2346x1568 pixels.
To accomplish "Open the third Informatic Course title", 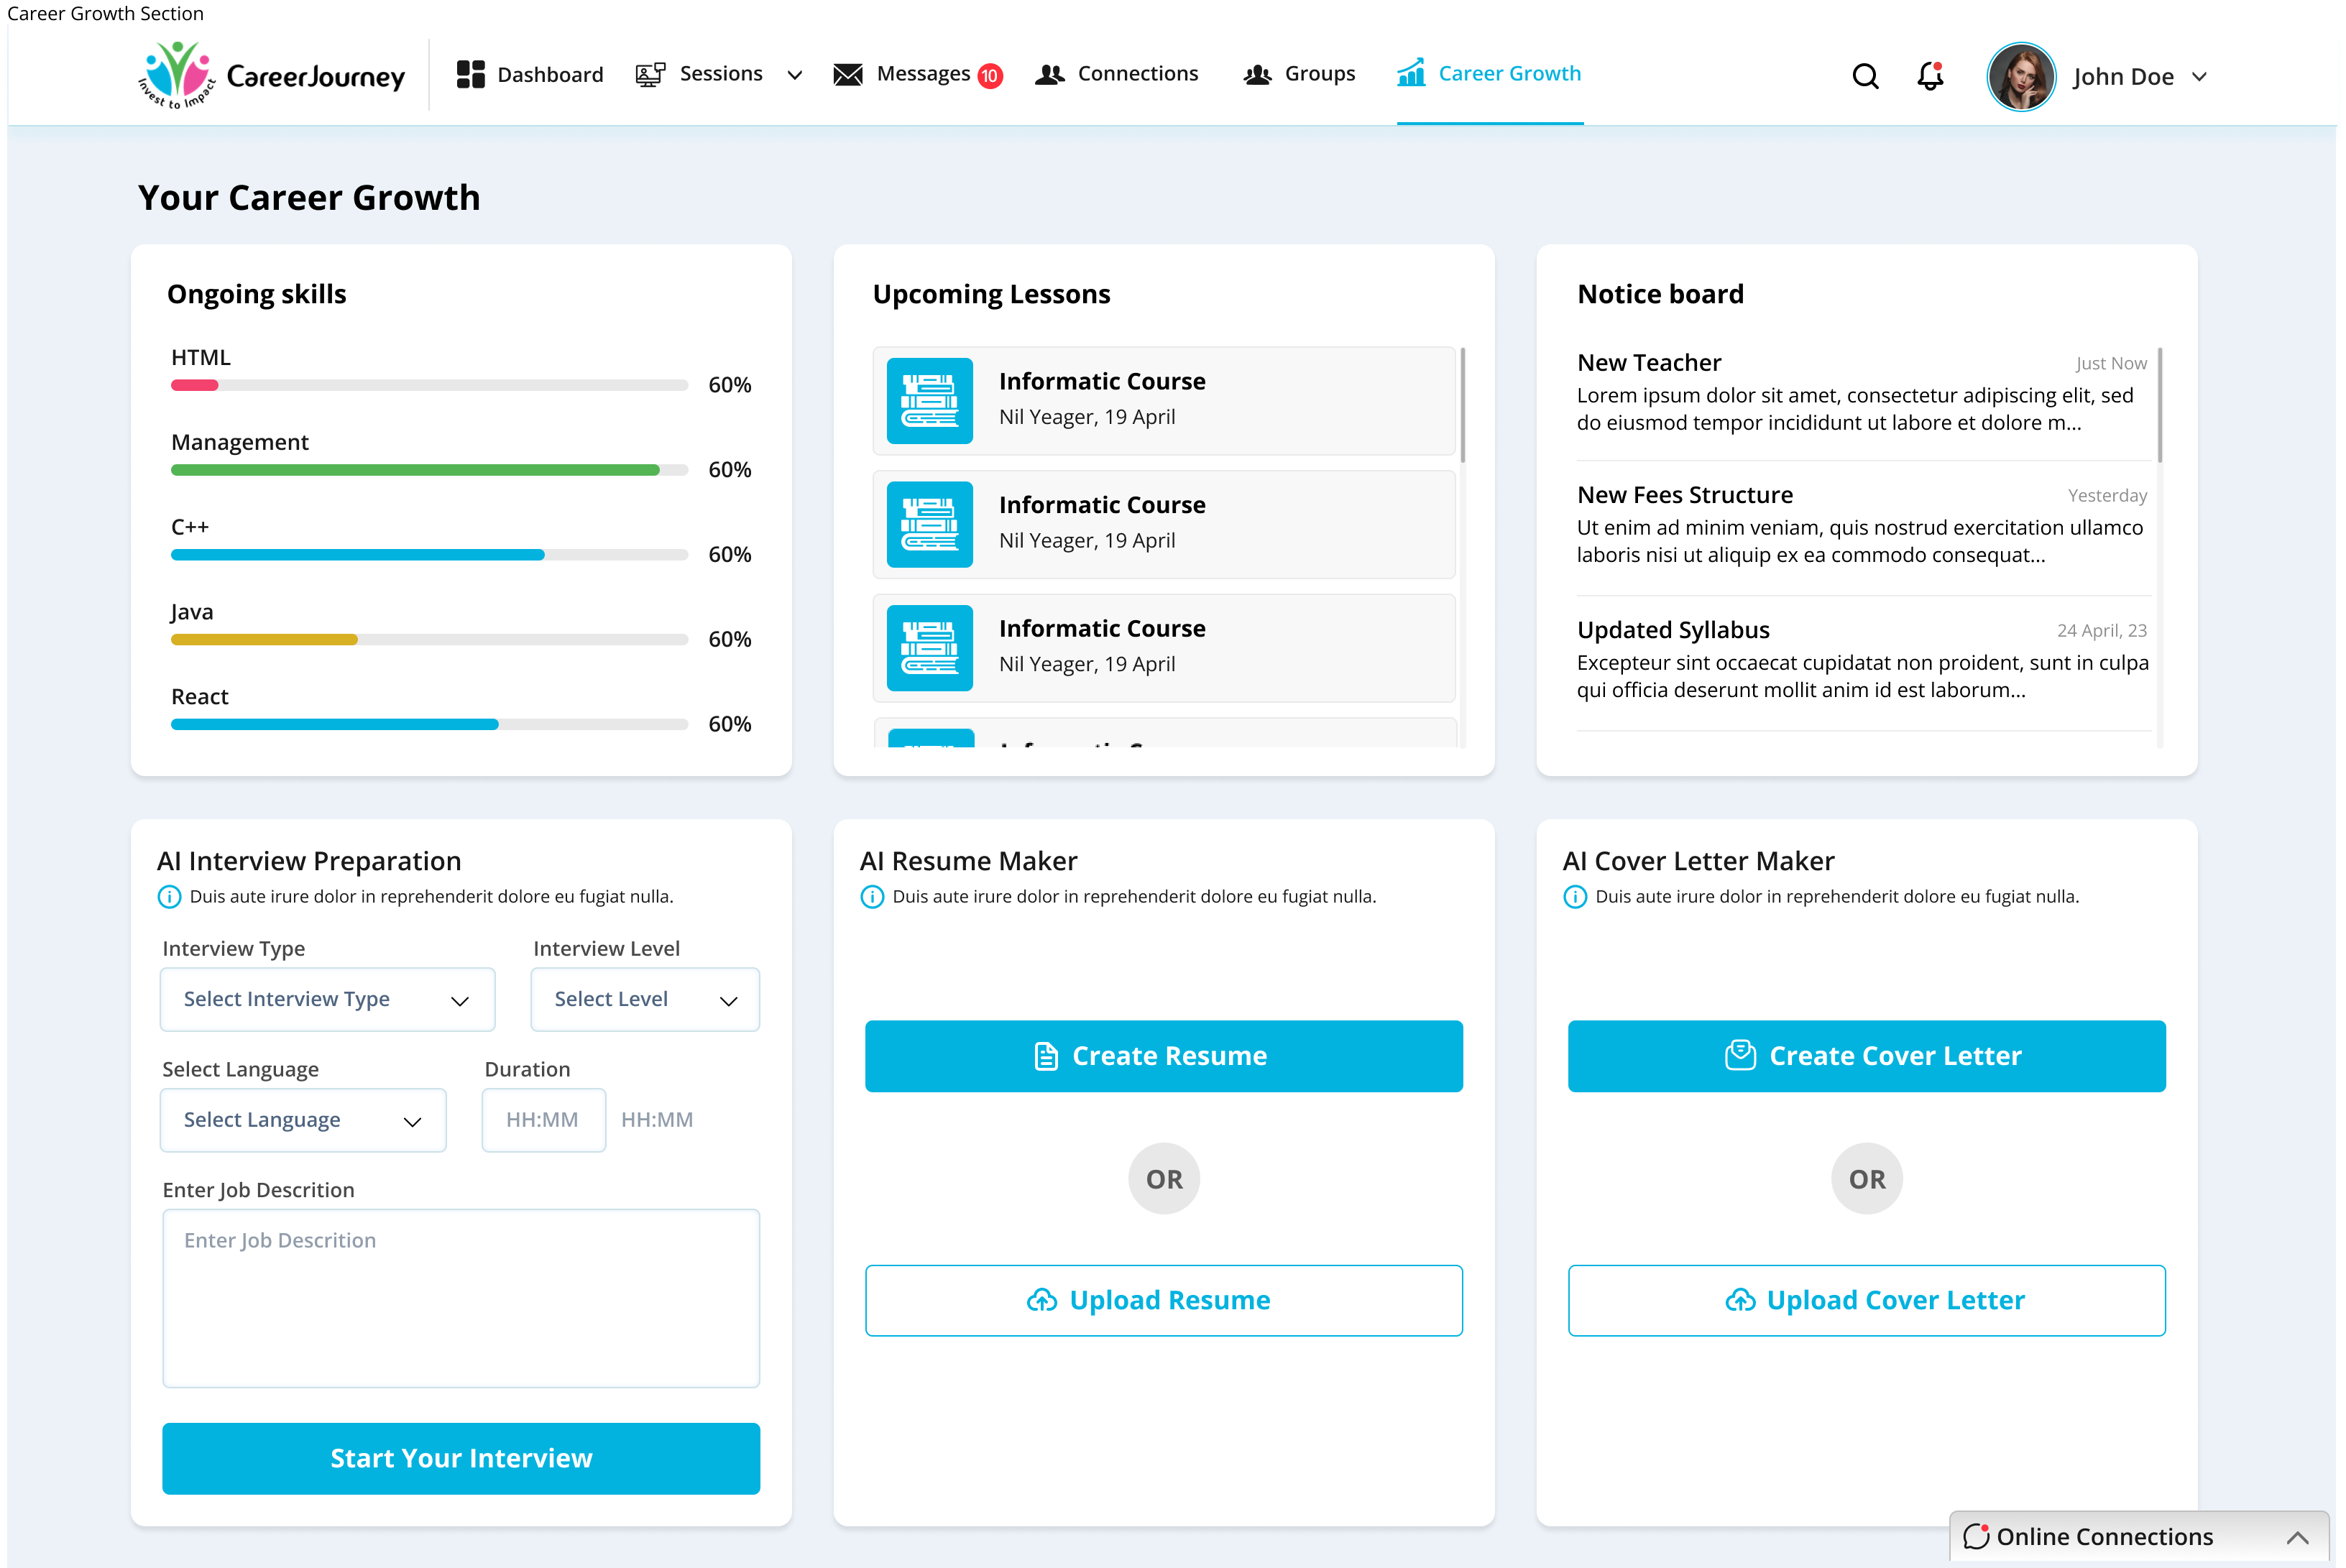I will click(x=1102, y=628).
